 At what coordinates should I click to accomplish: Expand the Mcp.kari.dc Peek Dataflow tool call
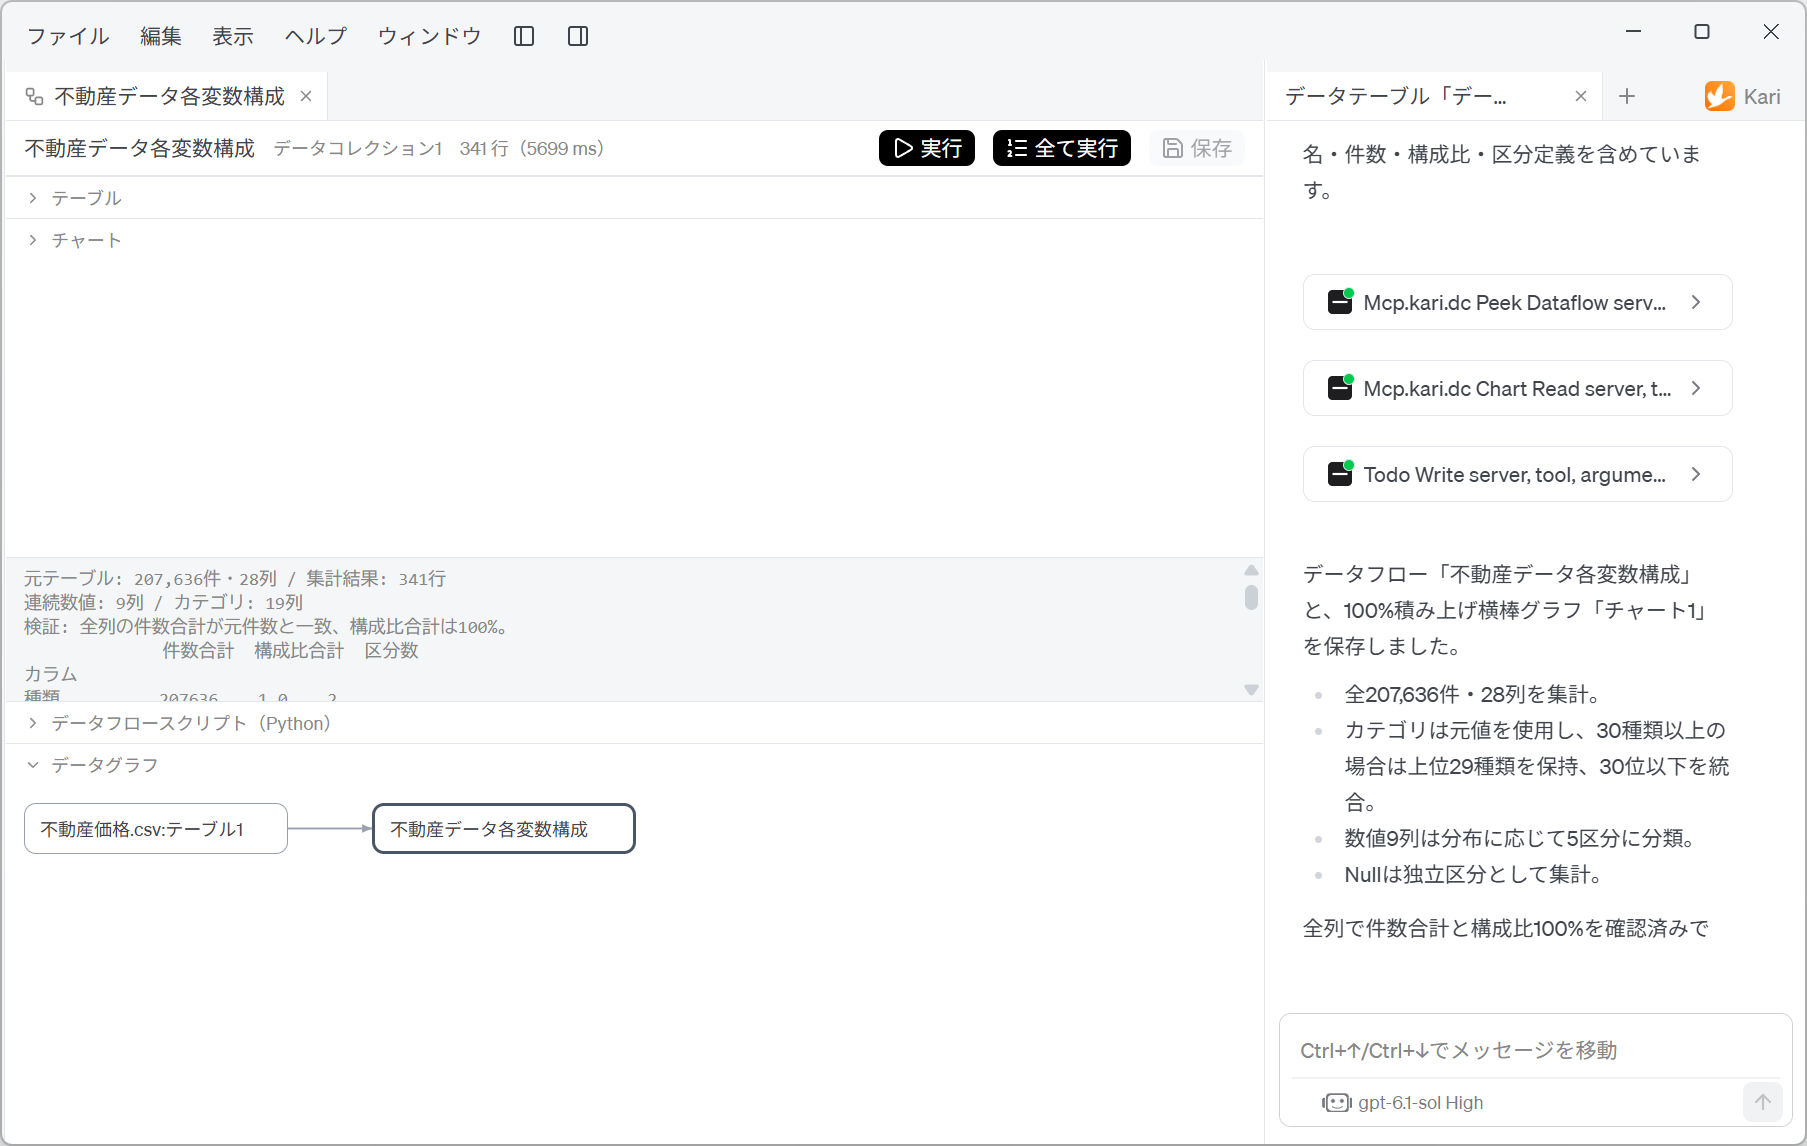click(1696, 302)
